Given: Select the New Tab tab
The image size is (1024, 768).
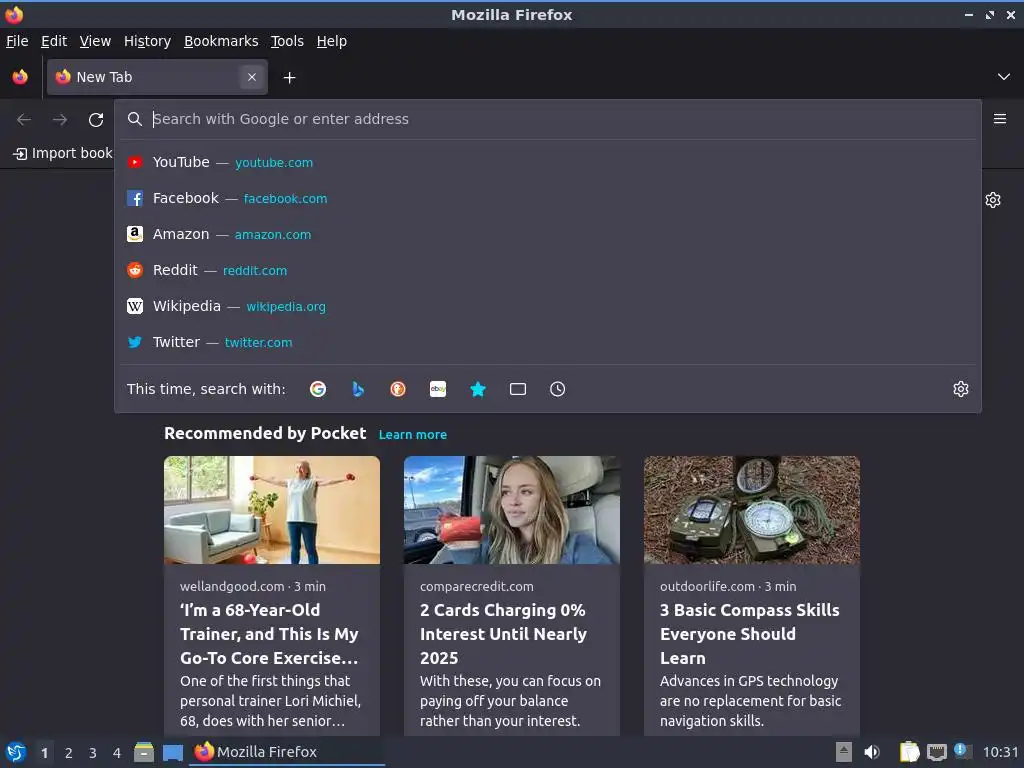Looking at the screenshot, I should (x=157, y=77).
